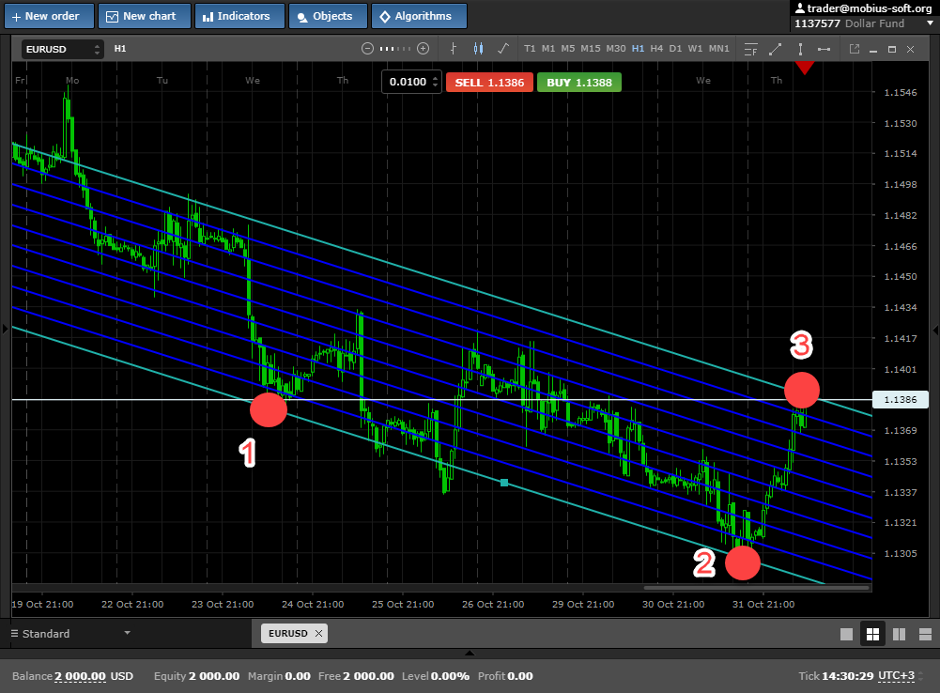
Task: Select the M15 timeframe
Action: (590, 49)
